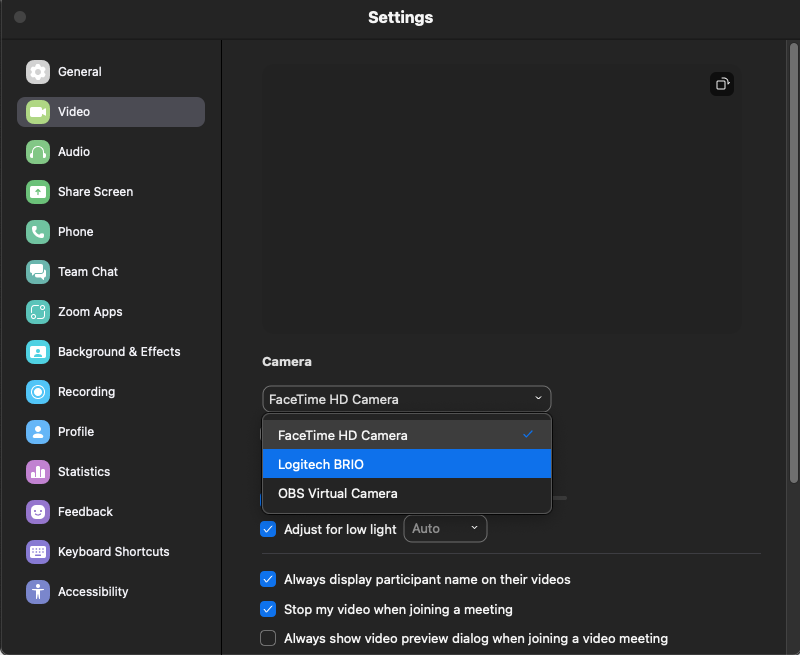Uncheck Always display participant name checkbox
Image resolution: width=800 pixels, height=655 pixels.
click(268, 579)
